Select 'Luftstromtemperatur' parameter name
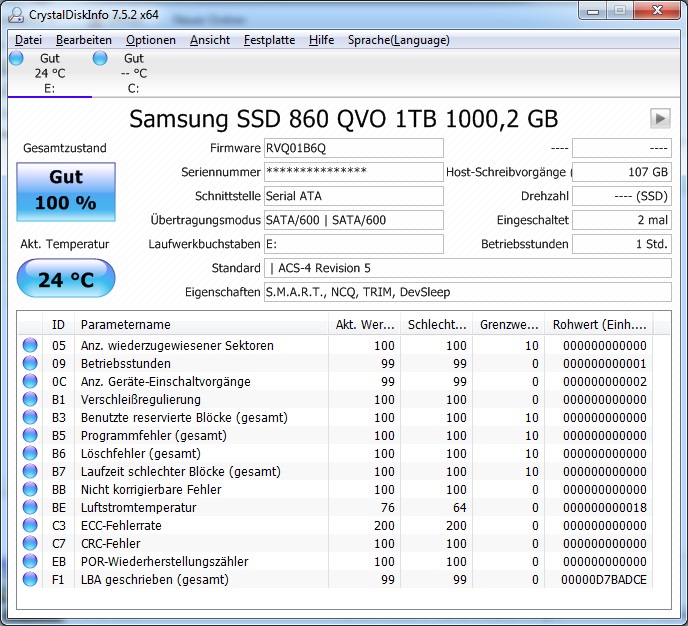 pyautogui.click(x=139, y=508)
